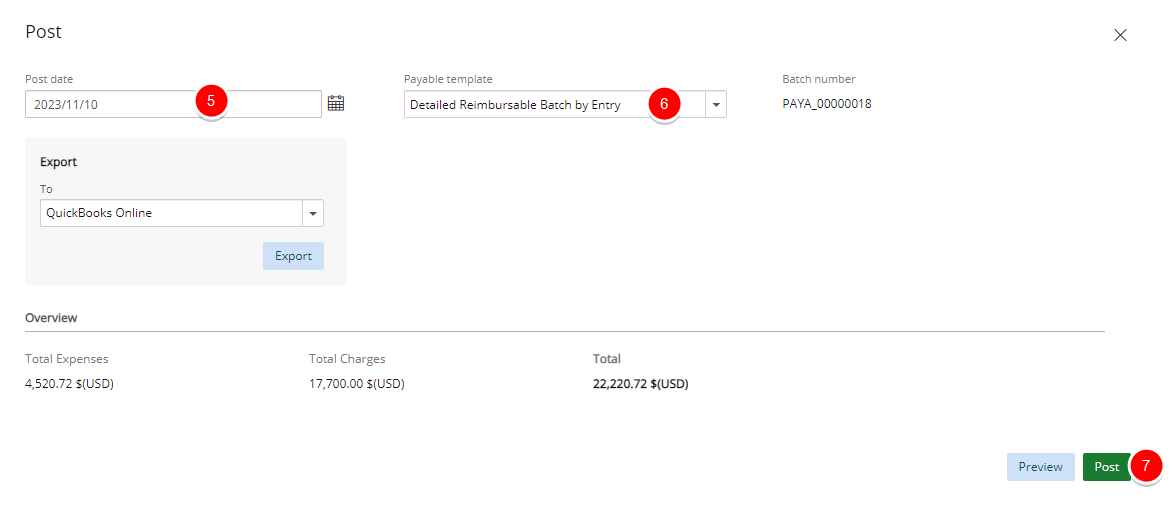Open the Post date calendar picker
The height and width of the screenshot is (518, 1176).
coord(335,104)
